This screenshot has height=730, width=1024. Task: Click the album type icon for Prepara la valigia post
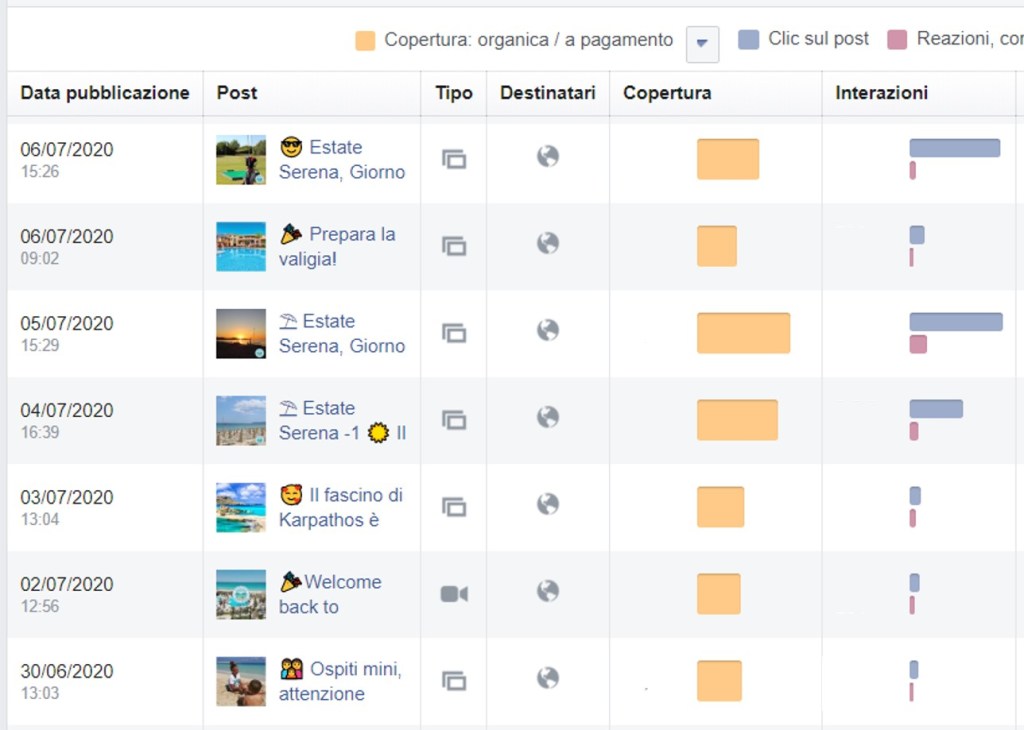454,246
